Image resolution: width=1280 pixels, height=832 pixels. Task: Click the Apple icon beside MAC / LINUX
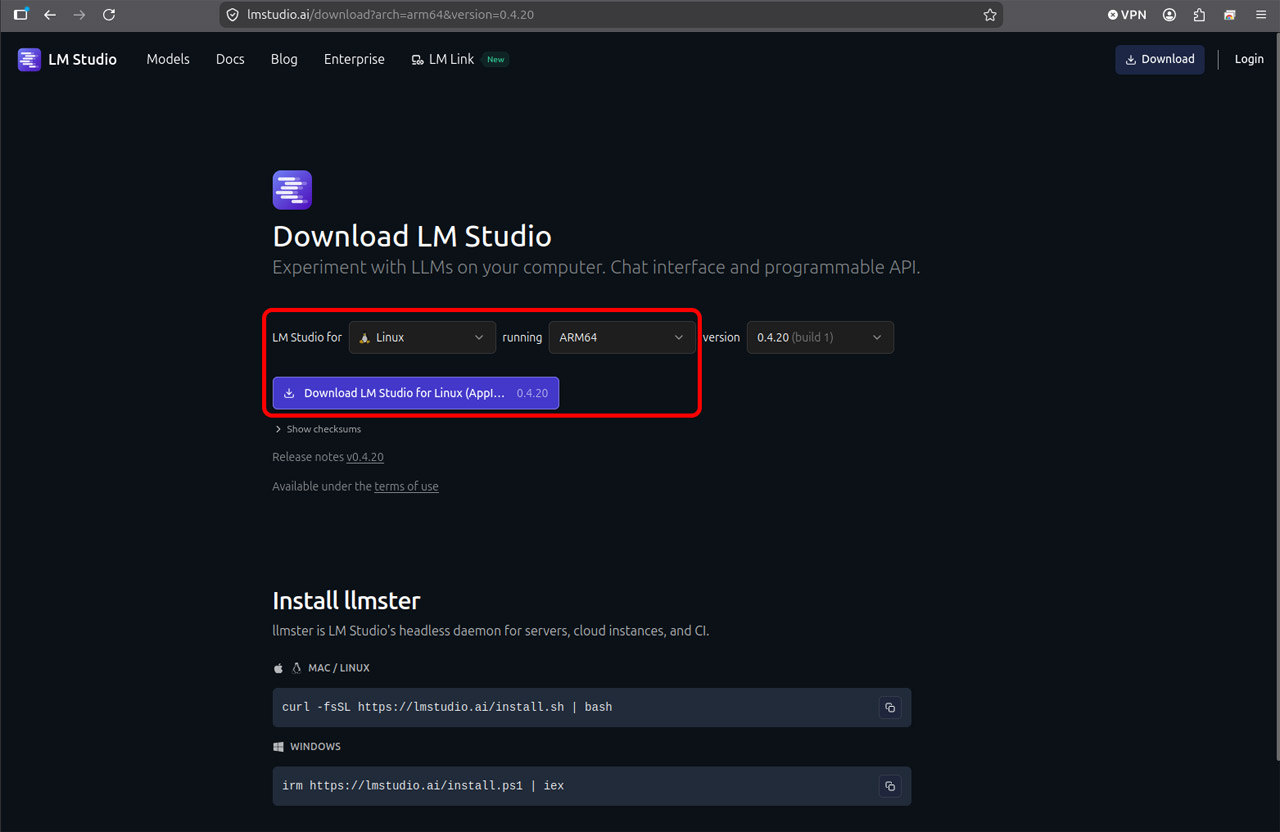pos(279,668)
